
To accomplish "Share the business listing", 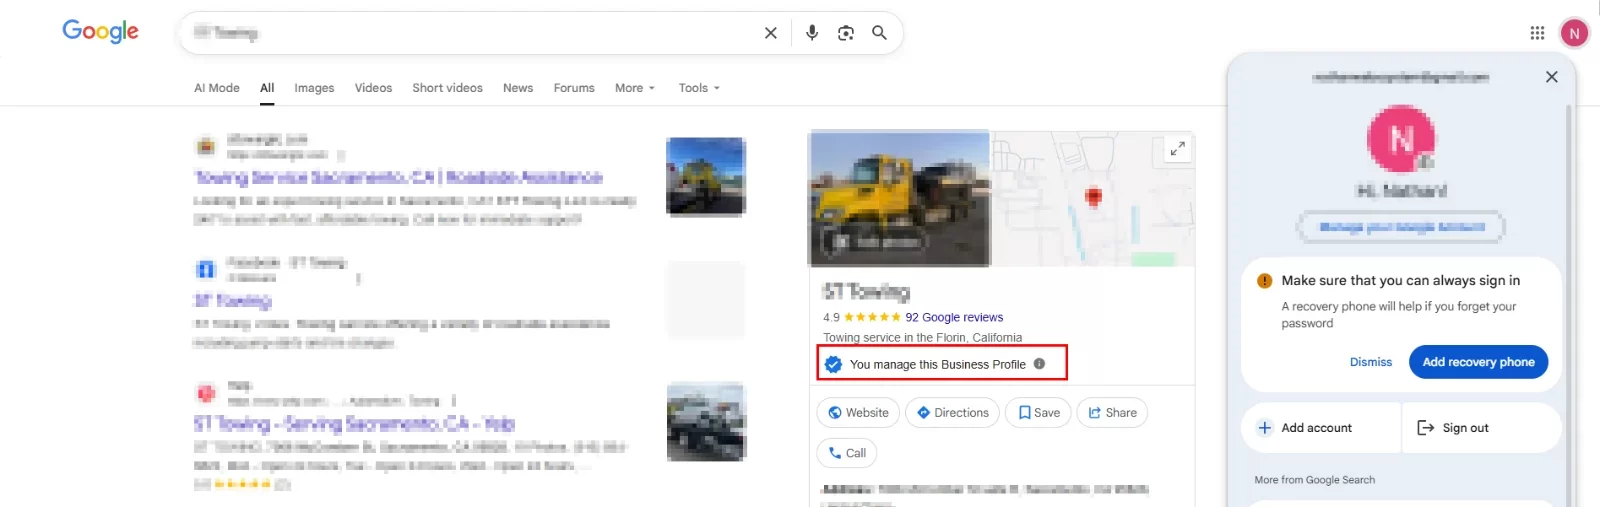I will [x=1112, y=413].
